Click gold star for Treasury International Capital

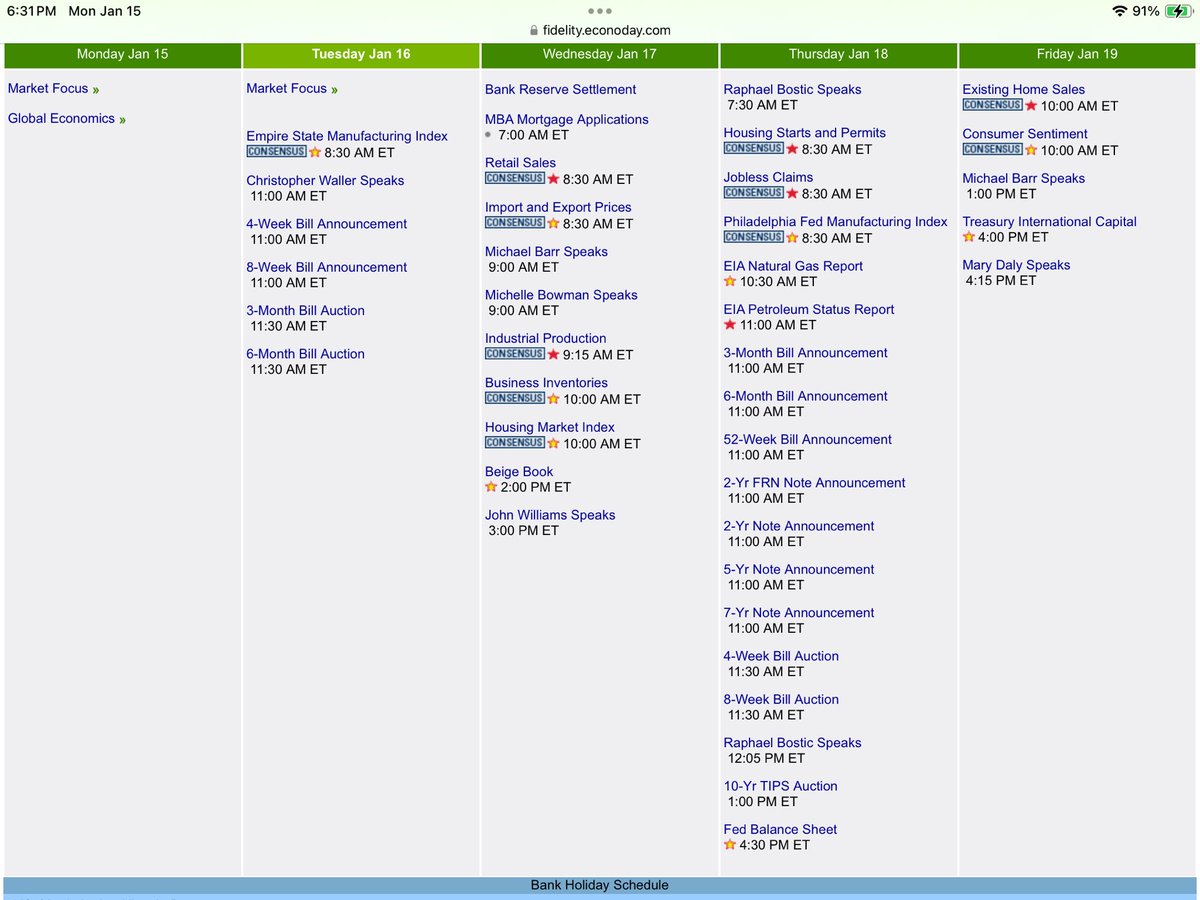coord(969,237)
